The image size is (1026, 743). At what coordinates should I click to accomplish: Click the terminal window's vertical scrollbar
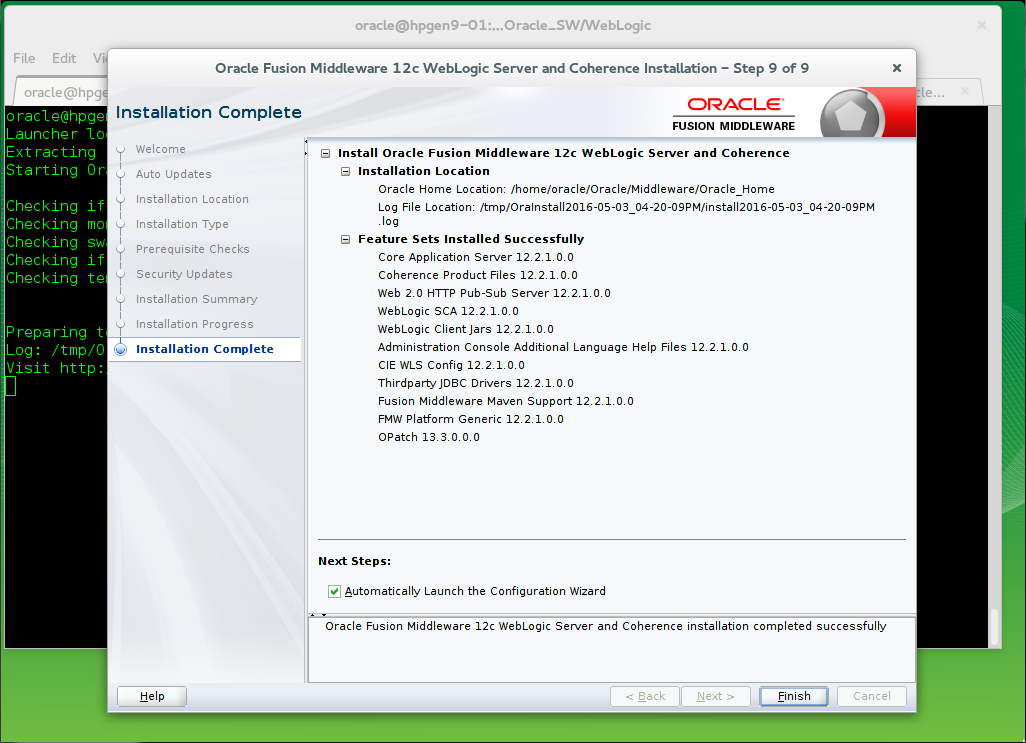pos(993,628)
